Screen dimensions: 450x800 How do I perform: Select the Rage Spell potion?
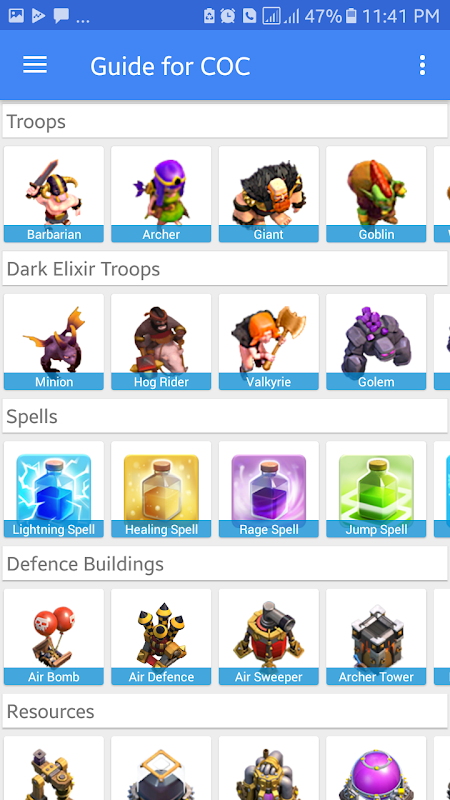(x=269, y=489)
